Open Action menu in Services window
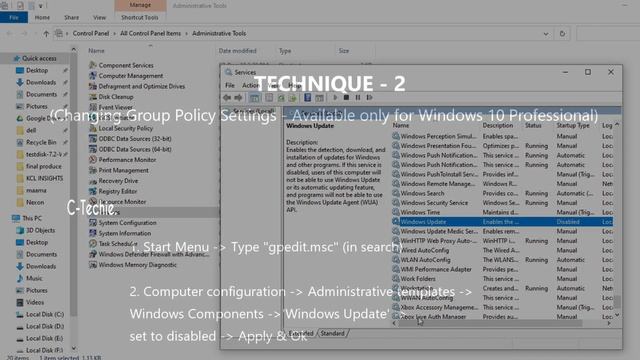Image resolution: width=640 pixels, height=360 pixels. (x=250, y=85)
